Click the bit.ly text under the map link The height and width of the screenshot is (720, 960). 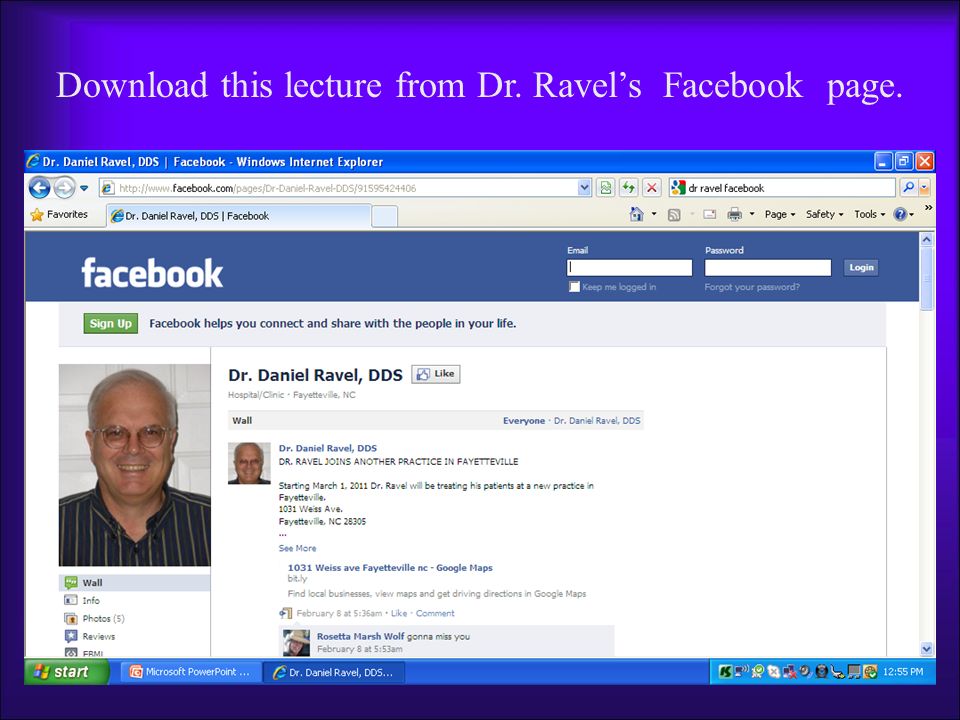click(298, 579)
